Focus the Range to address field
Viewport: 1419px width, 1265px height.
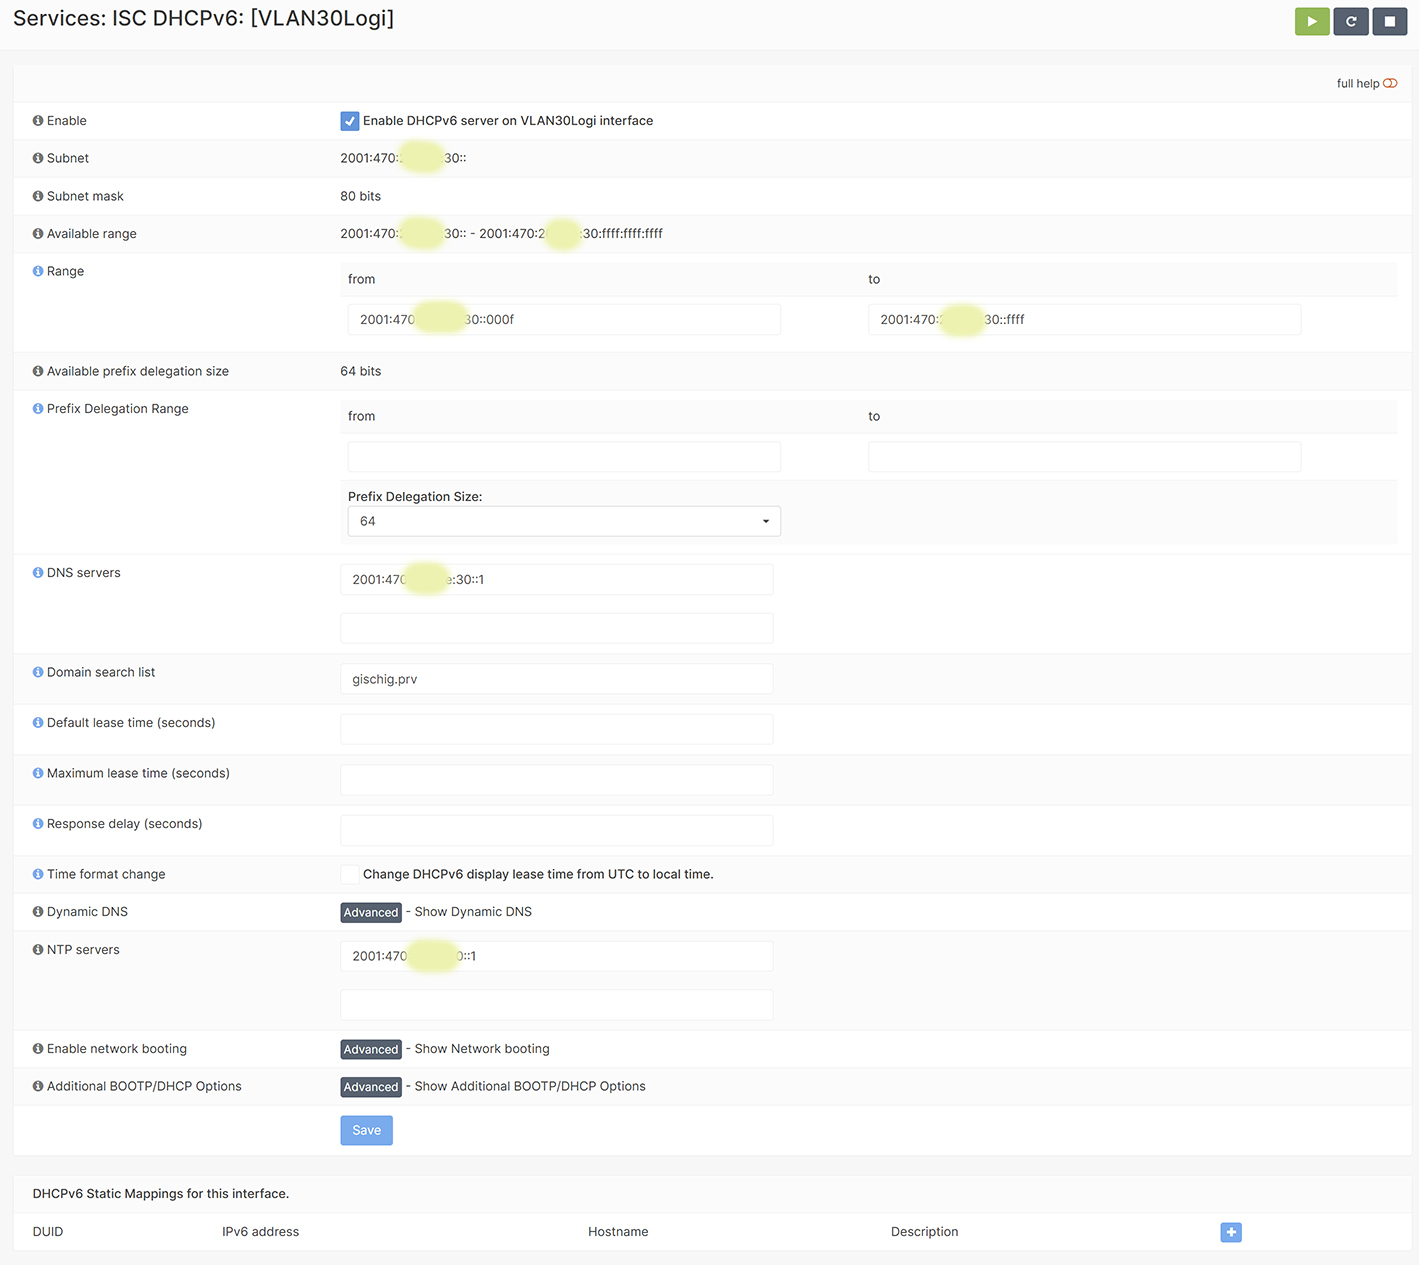coord(1085,320)
